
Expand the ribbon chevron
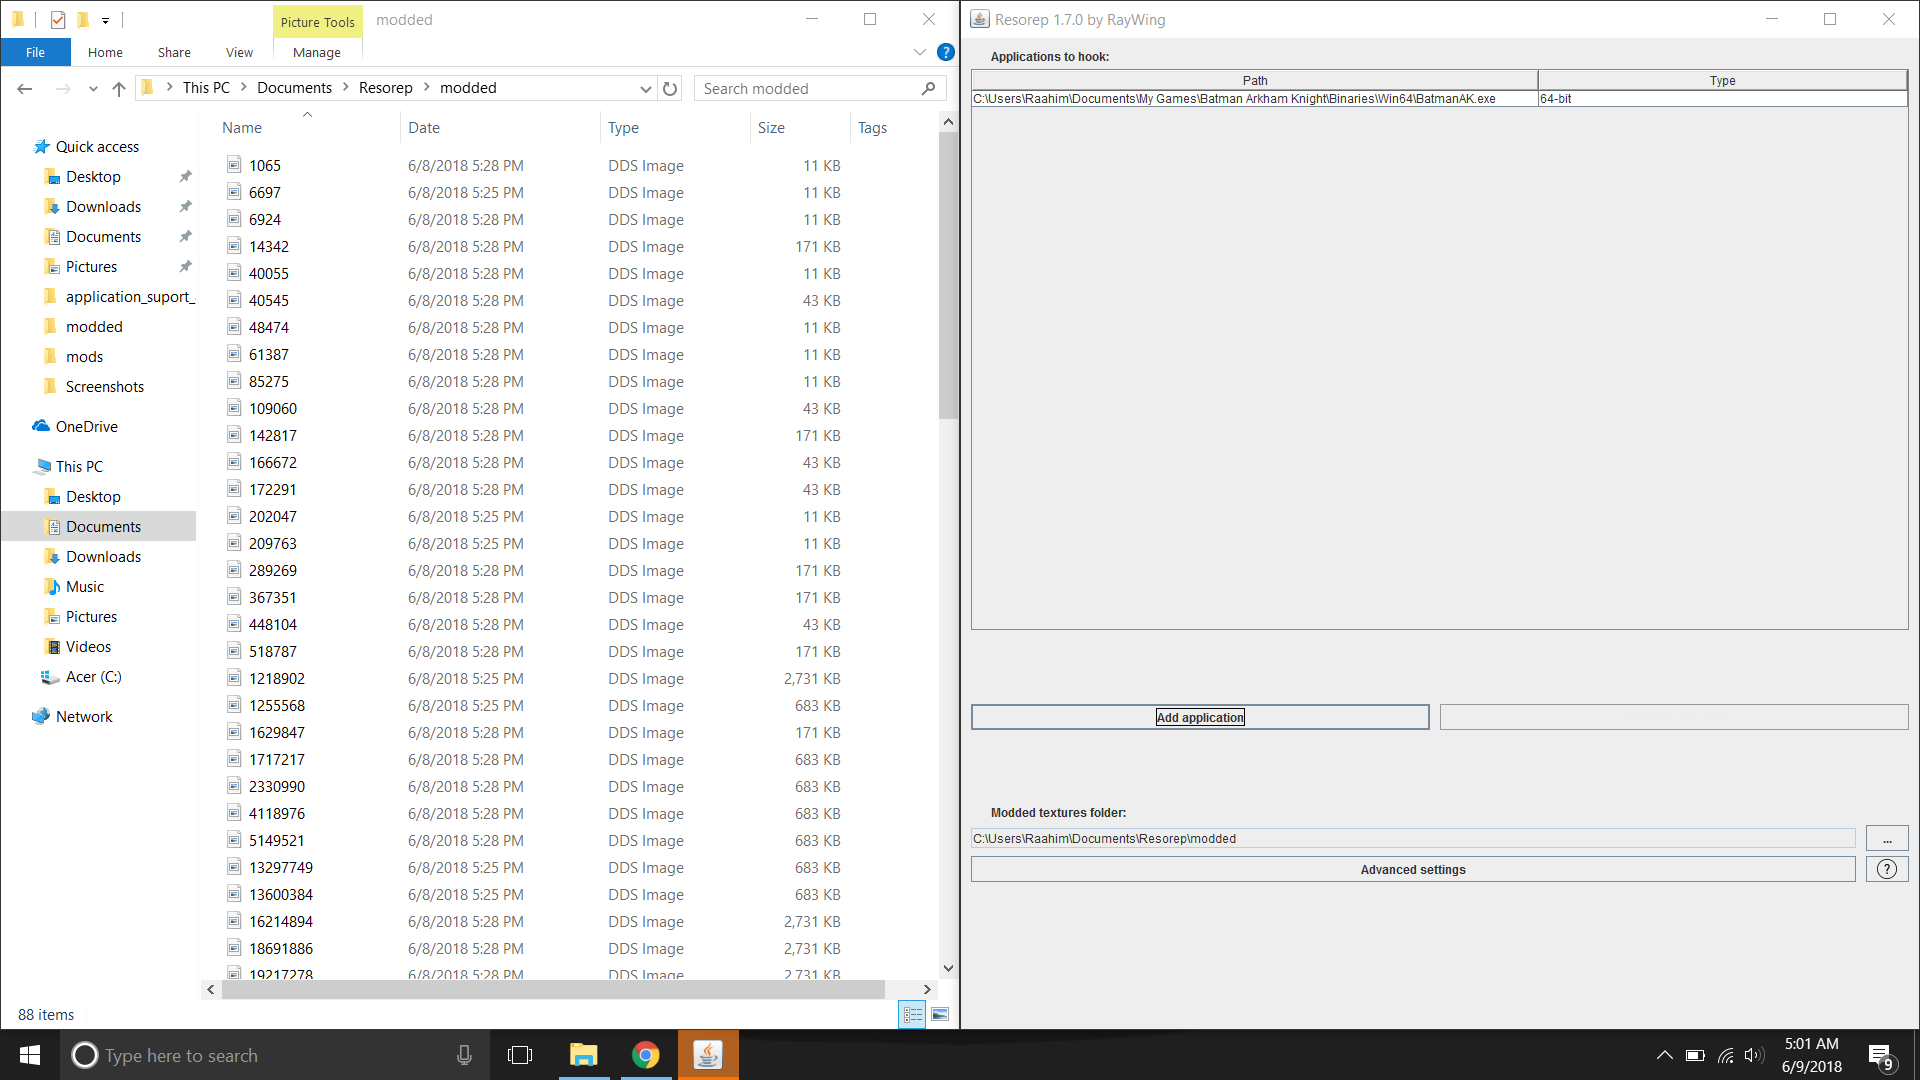click(x=919, y=52)
